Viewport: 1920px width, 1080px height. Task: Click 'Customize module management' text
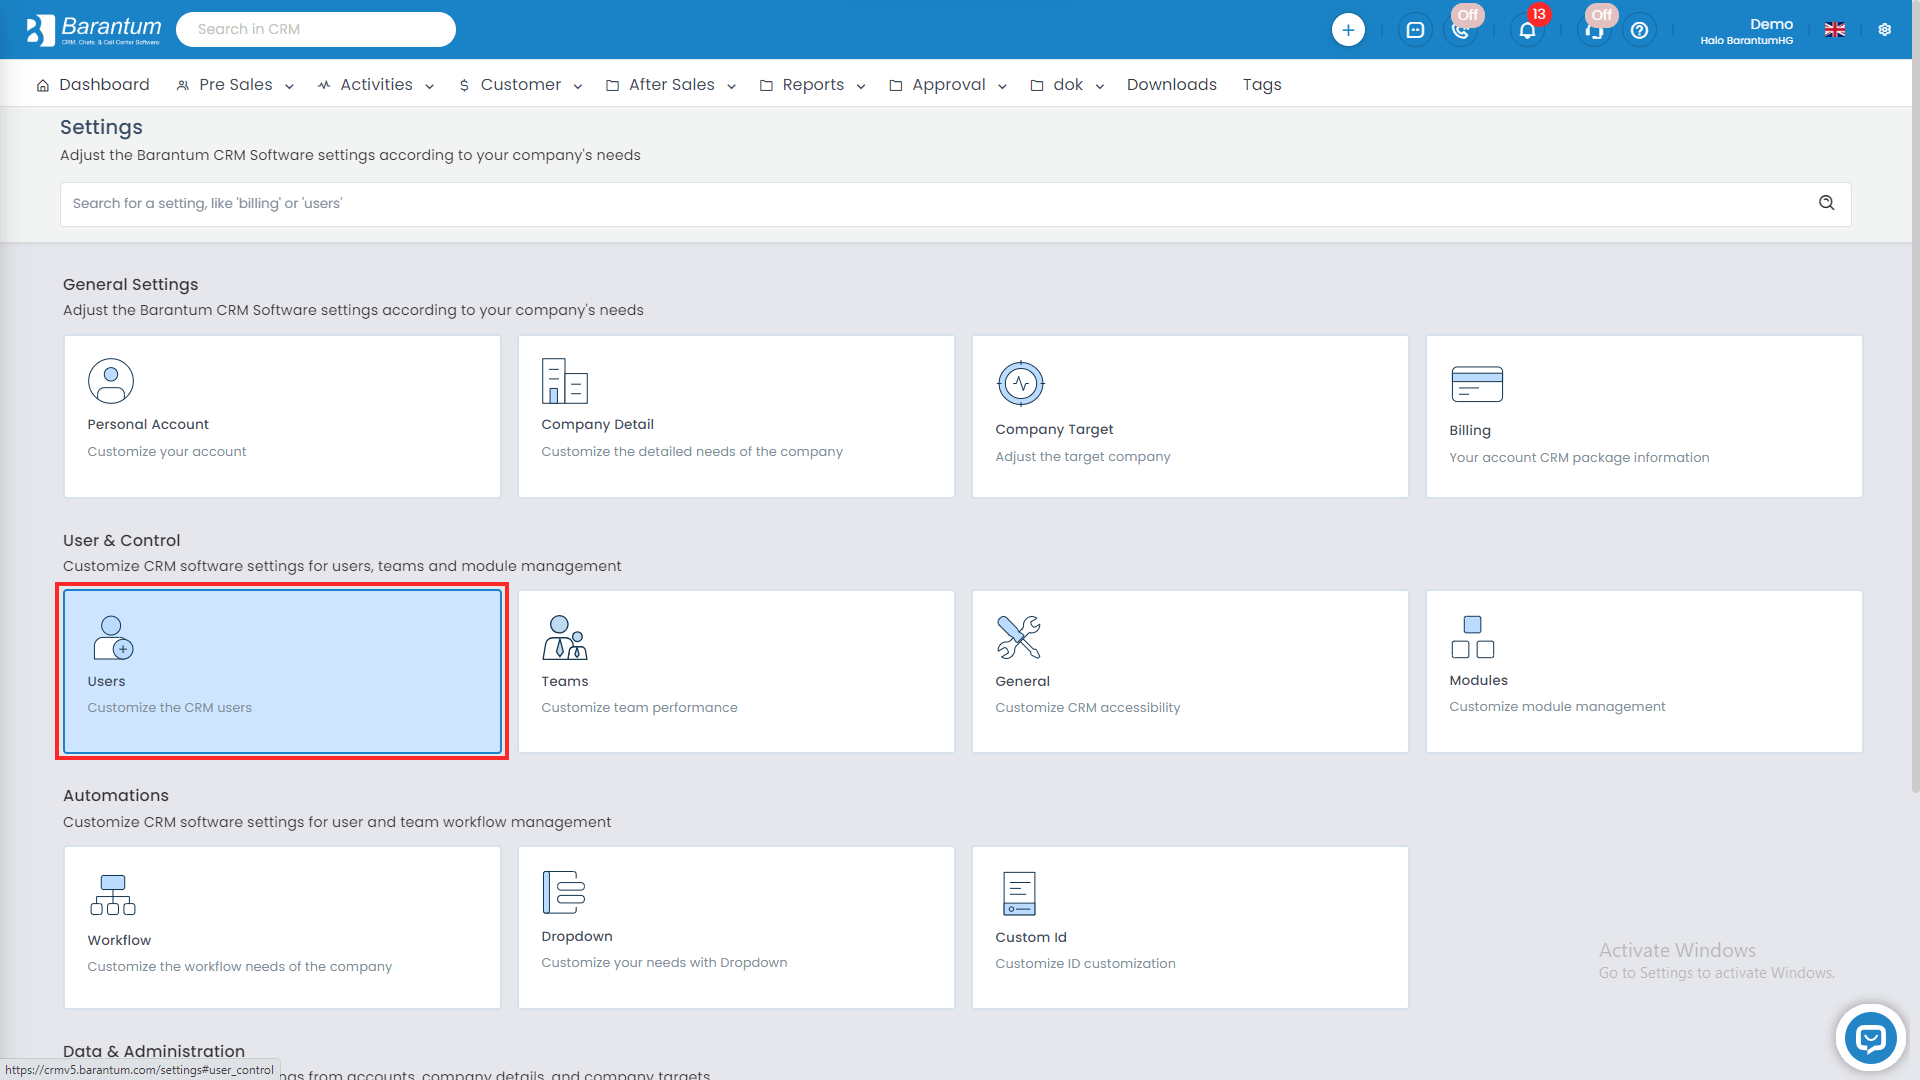coord(1557,707)
